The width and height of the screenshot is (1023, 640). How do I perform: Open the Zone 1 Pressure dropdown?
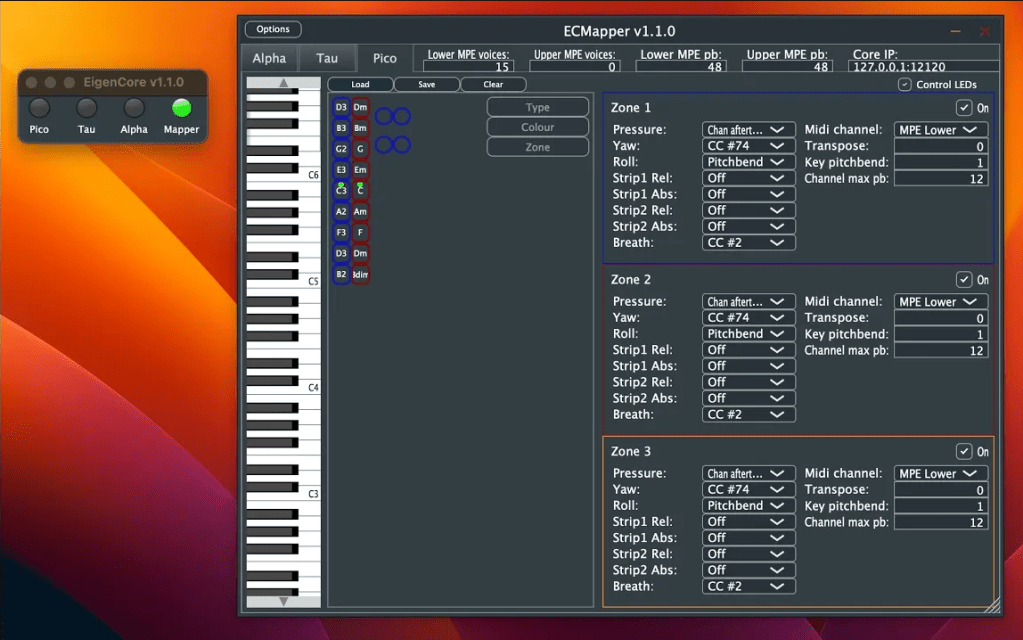click(x=748, y=129)
